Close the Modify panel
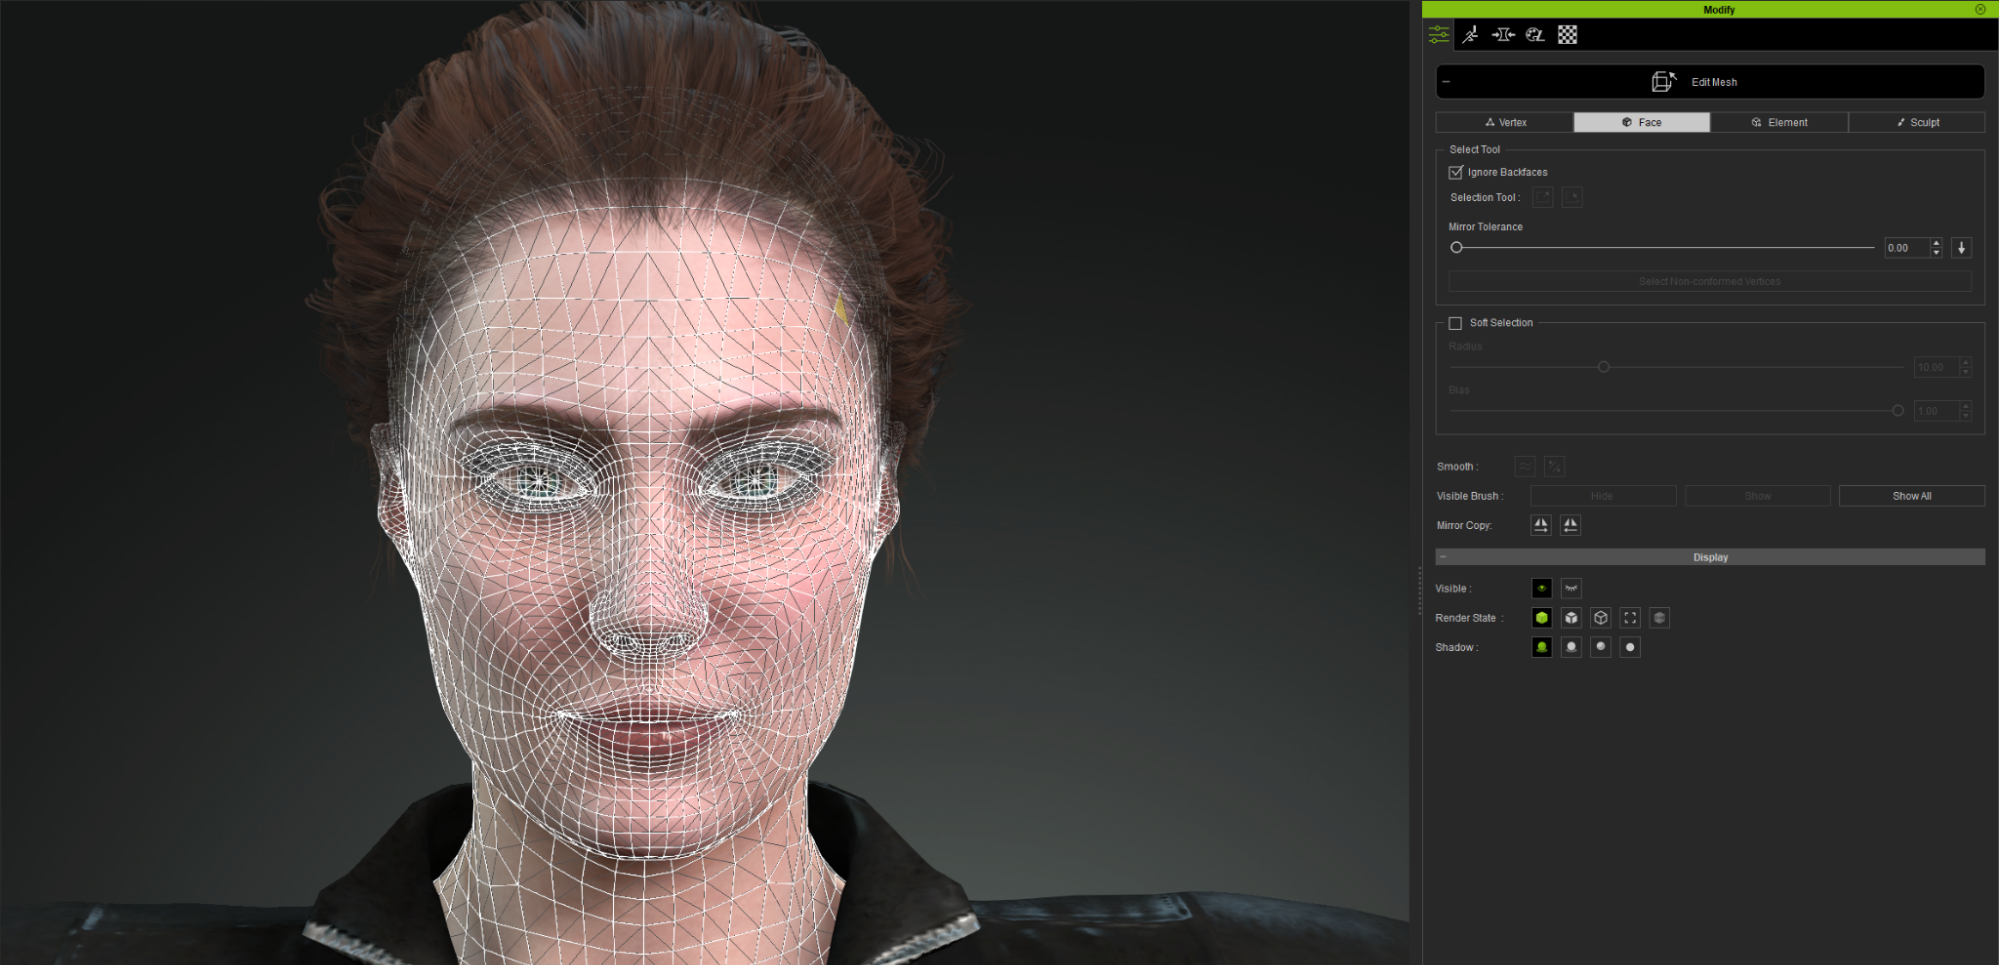 [1980, 9]
